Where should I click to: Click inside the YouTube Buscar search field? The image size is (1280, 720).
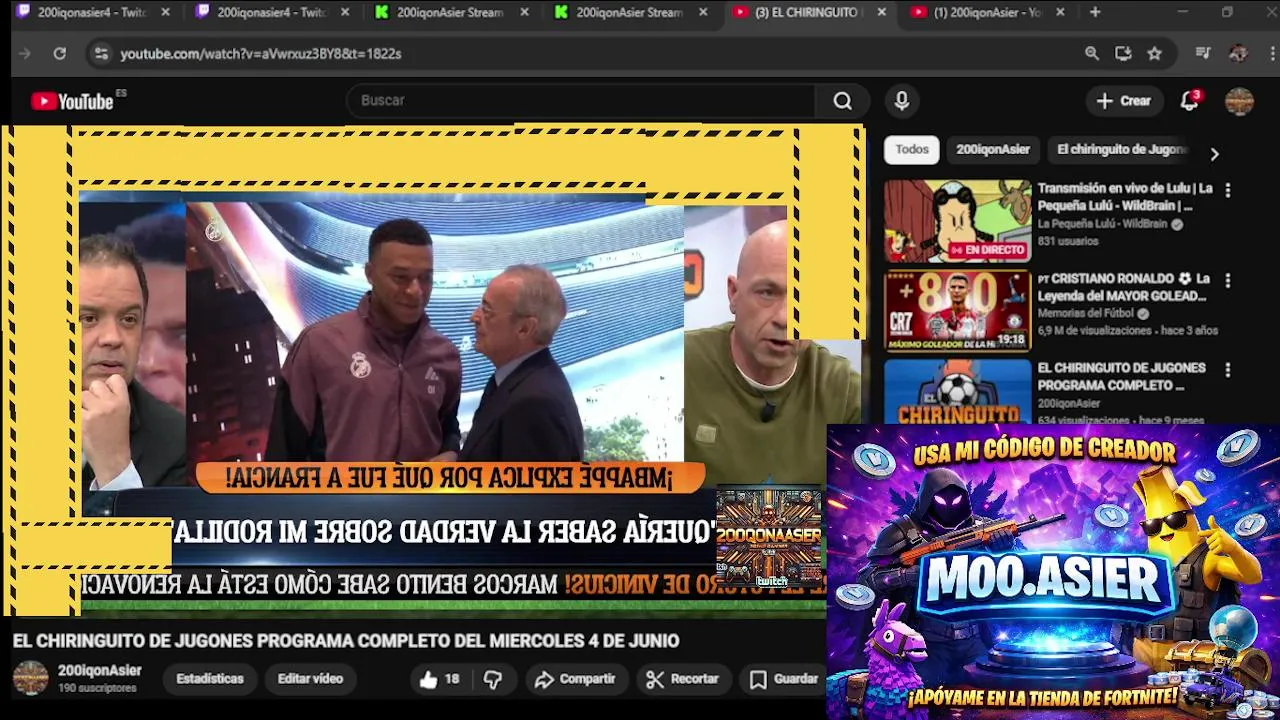tap(580, 101)
